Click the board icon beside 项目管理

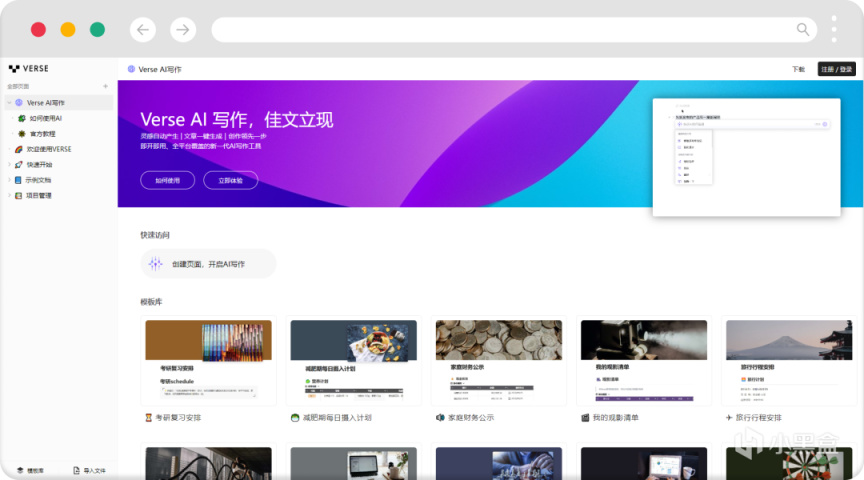pos(18,195)
